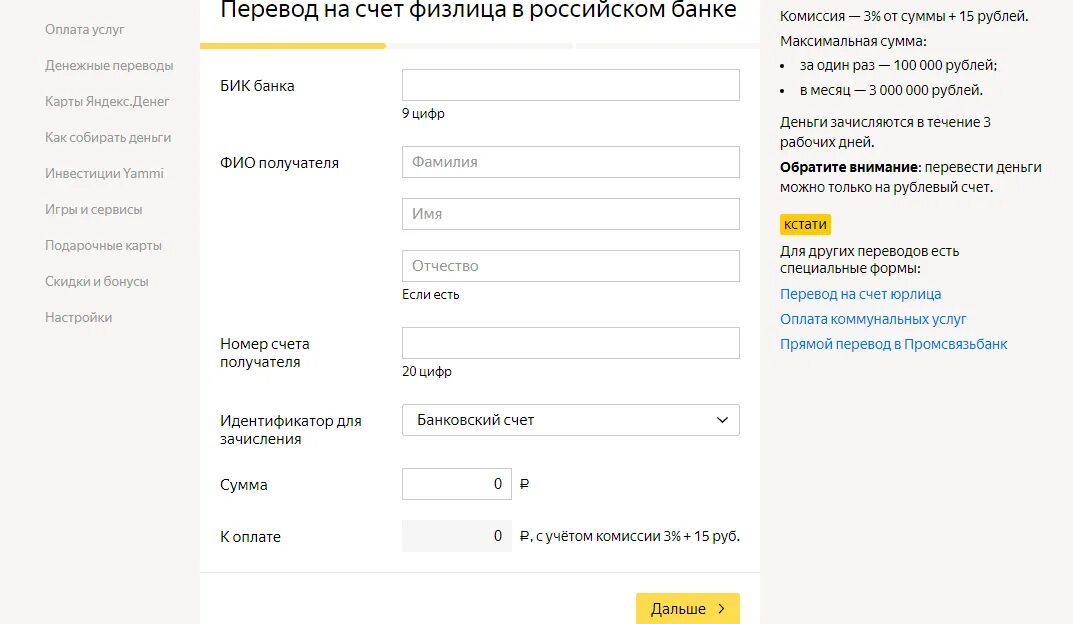Select the Отчество patronymic field

[570, 266]
